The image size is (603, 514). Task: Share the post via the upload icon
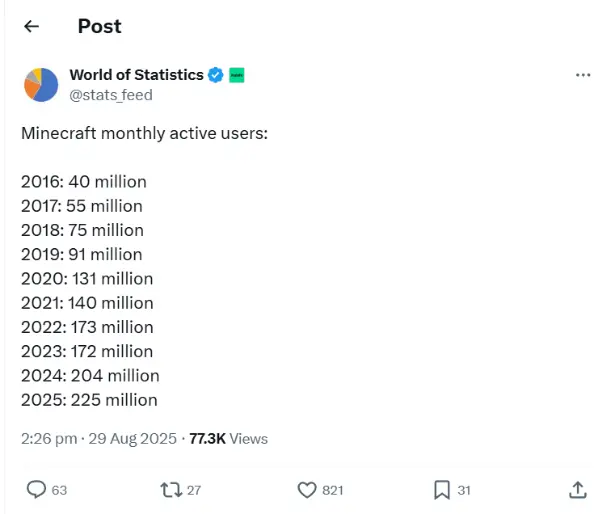tap(577, 489)
